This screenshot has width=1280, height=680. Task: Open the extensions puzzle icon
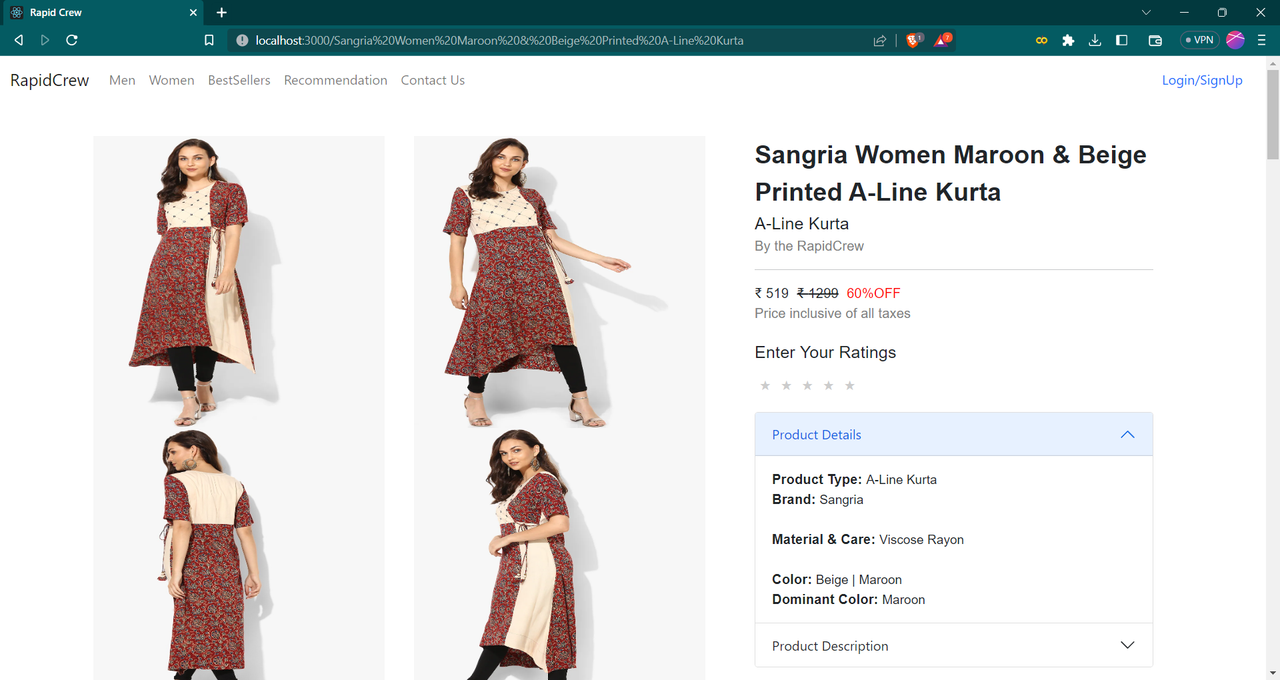click(1068, 41)
